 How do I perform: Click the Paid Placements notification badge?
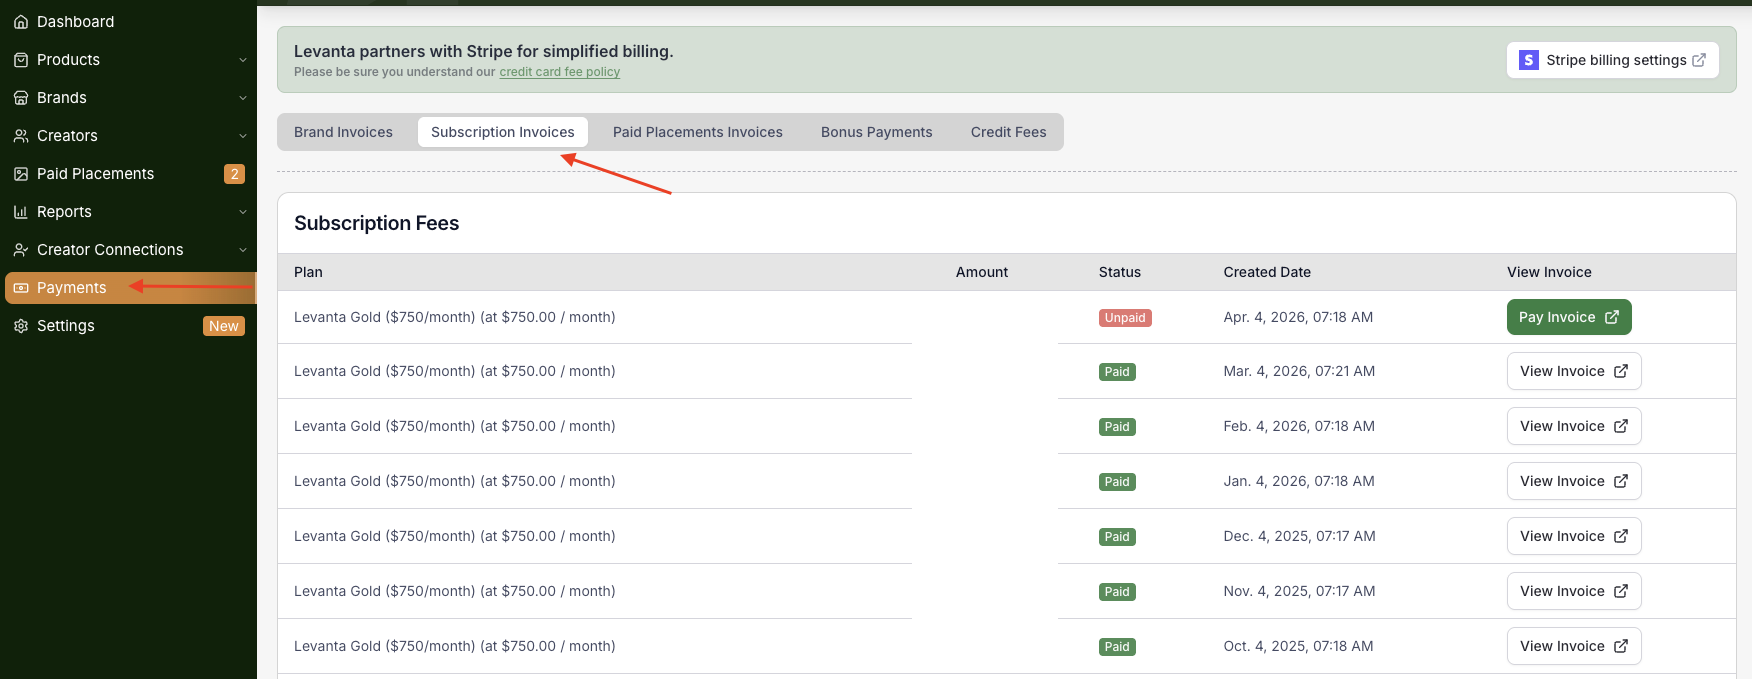click(x=234, y=174)
